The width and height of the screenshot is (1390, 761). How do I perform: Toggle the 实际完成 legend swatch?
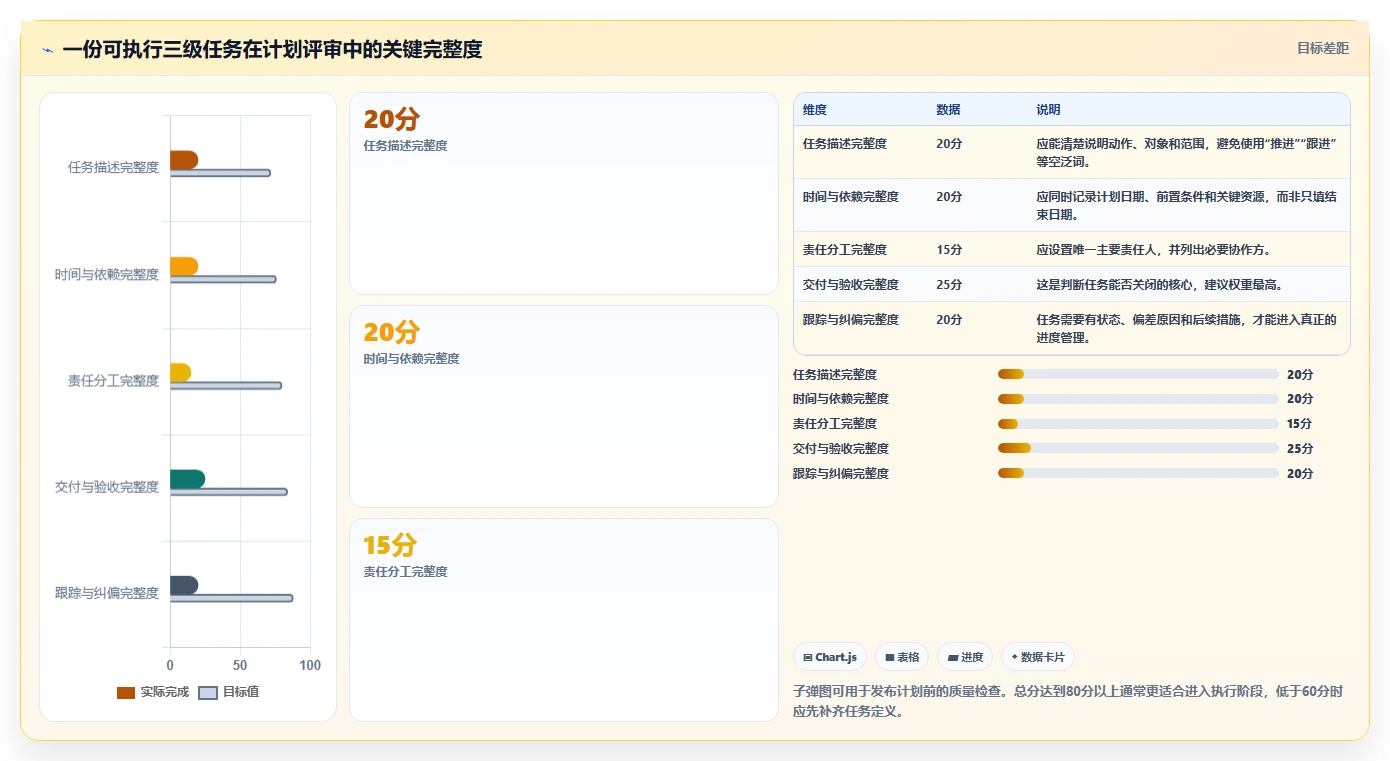pyautogui.click(x=126, y=692)
